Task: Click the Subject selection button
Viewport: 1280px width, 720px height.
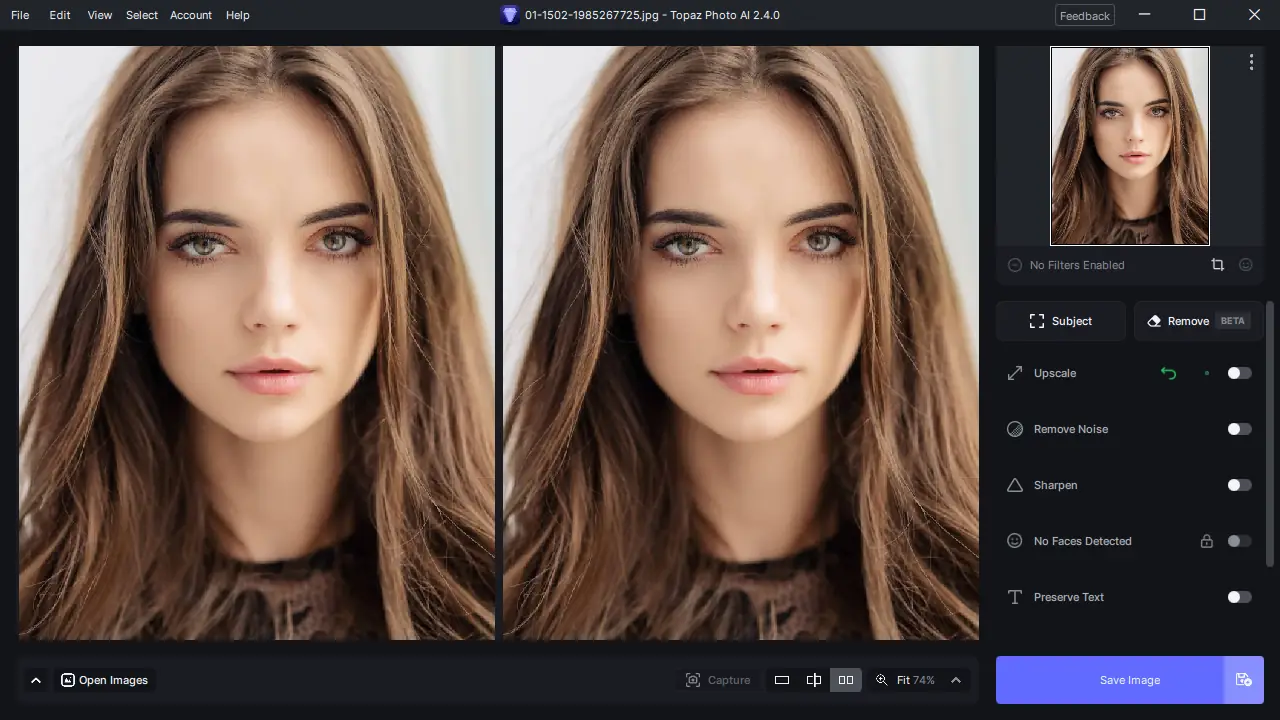Action: point(1061,321)
